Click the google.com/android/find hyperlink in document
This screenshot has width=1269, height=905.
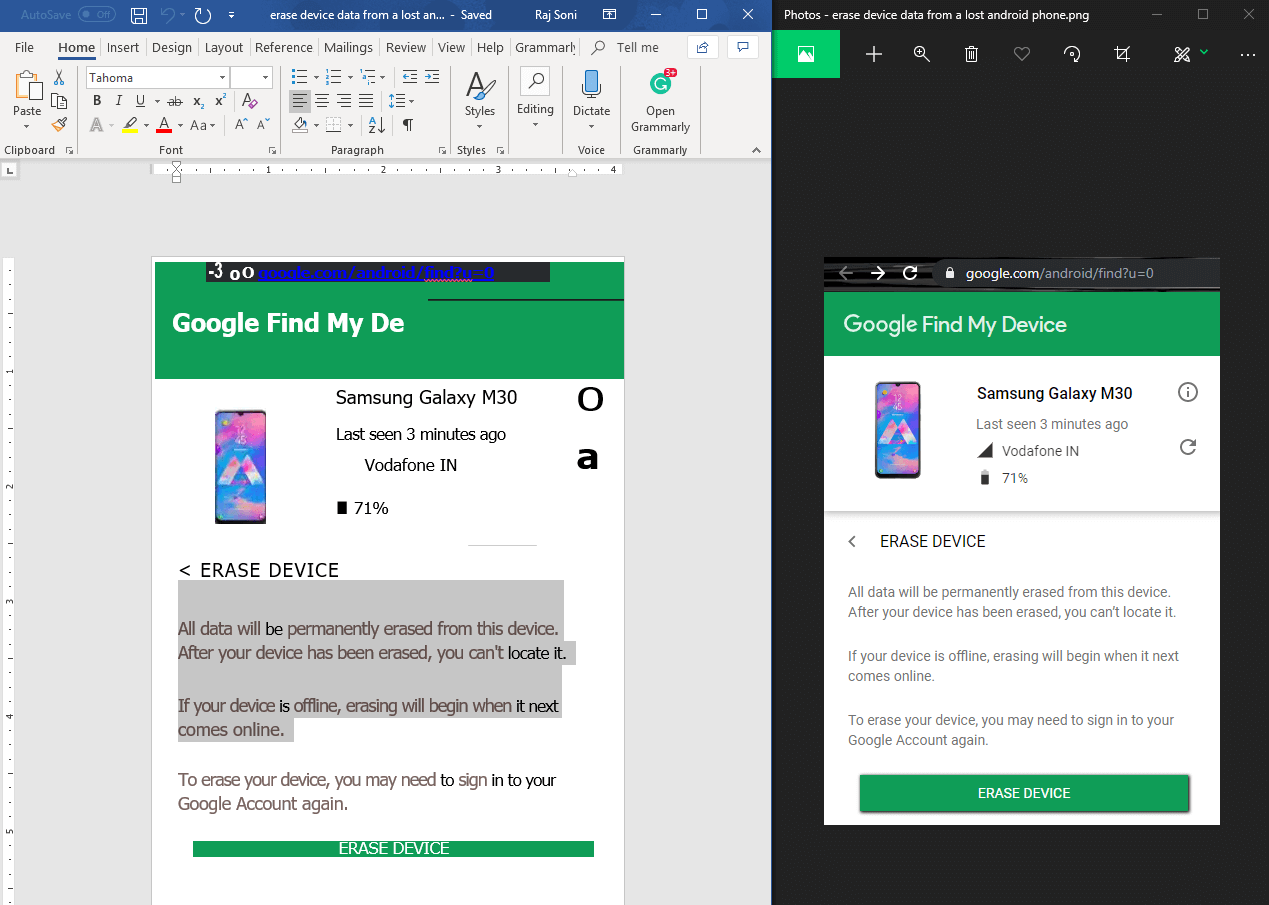click(376, 273)
